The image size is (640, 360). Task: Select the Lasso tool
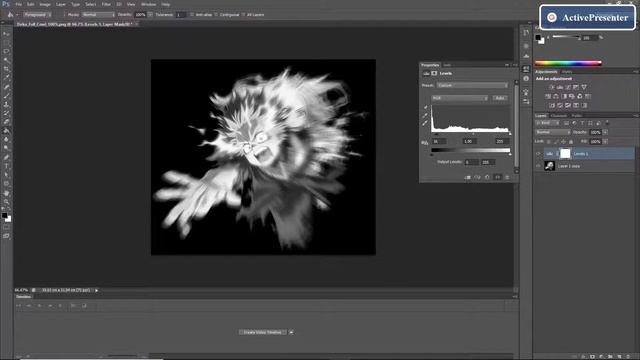coord(6,51)
